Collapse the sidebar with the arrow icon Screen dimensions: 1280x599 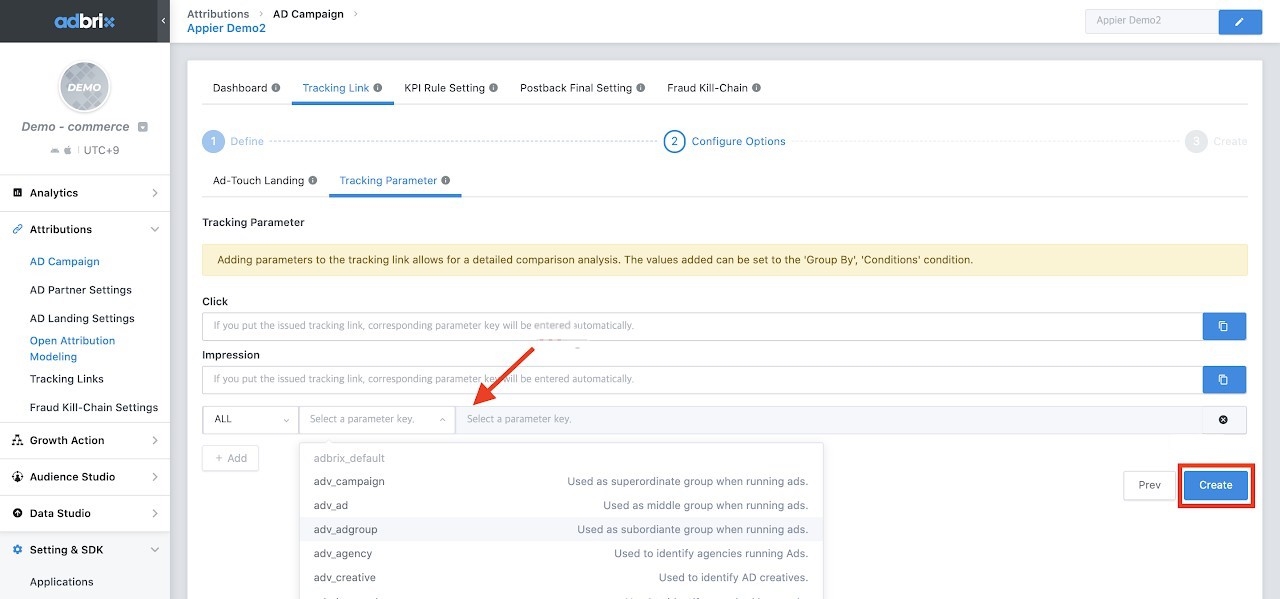tap(163, 21)
